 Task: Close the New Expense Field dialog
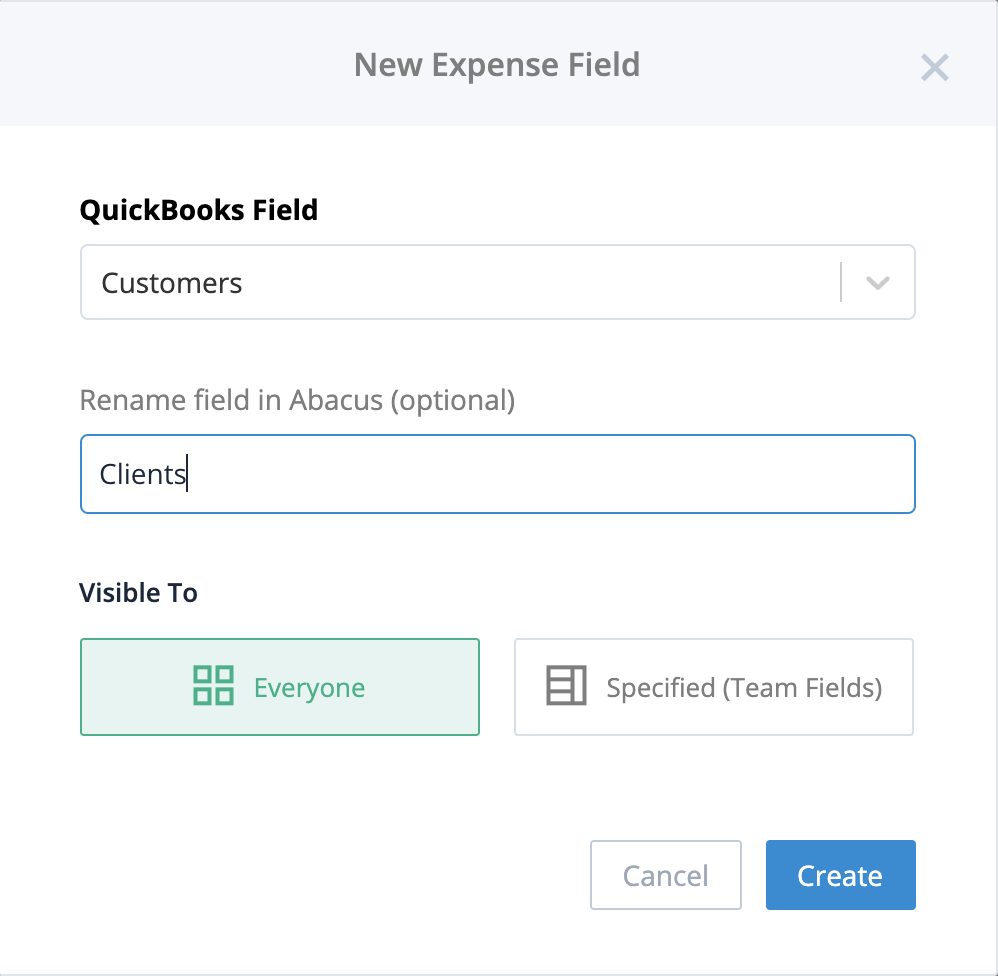click(x=934, y=67)
